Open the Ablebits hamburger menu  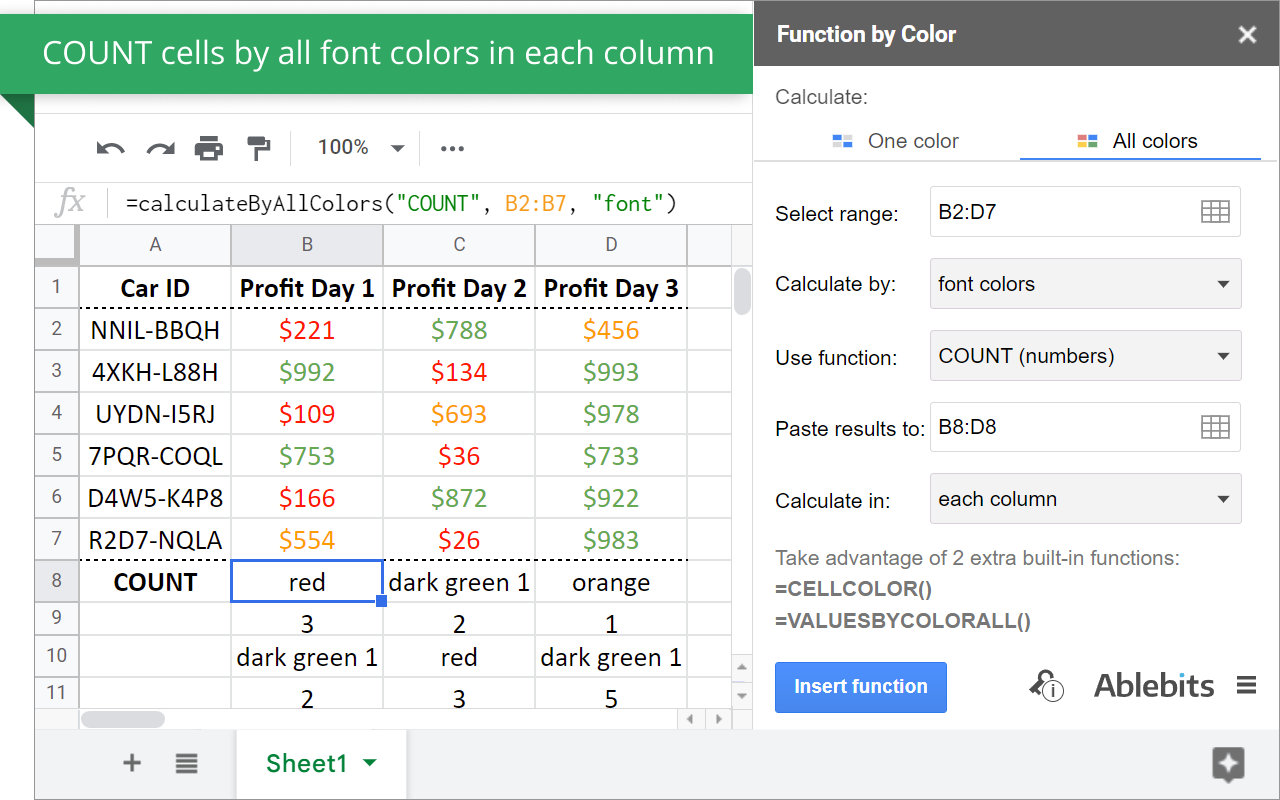click(x=1246, y=685)
